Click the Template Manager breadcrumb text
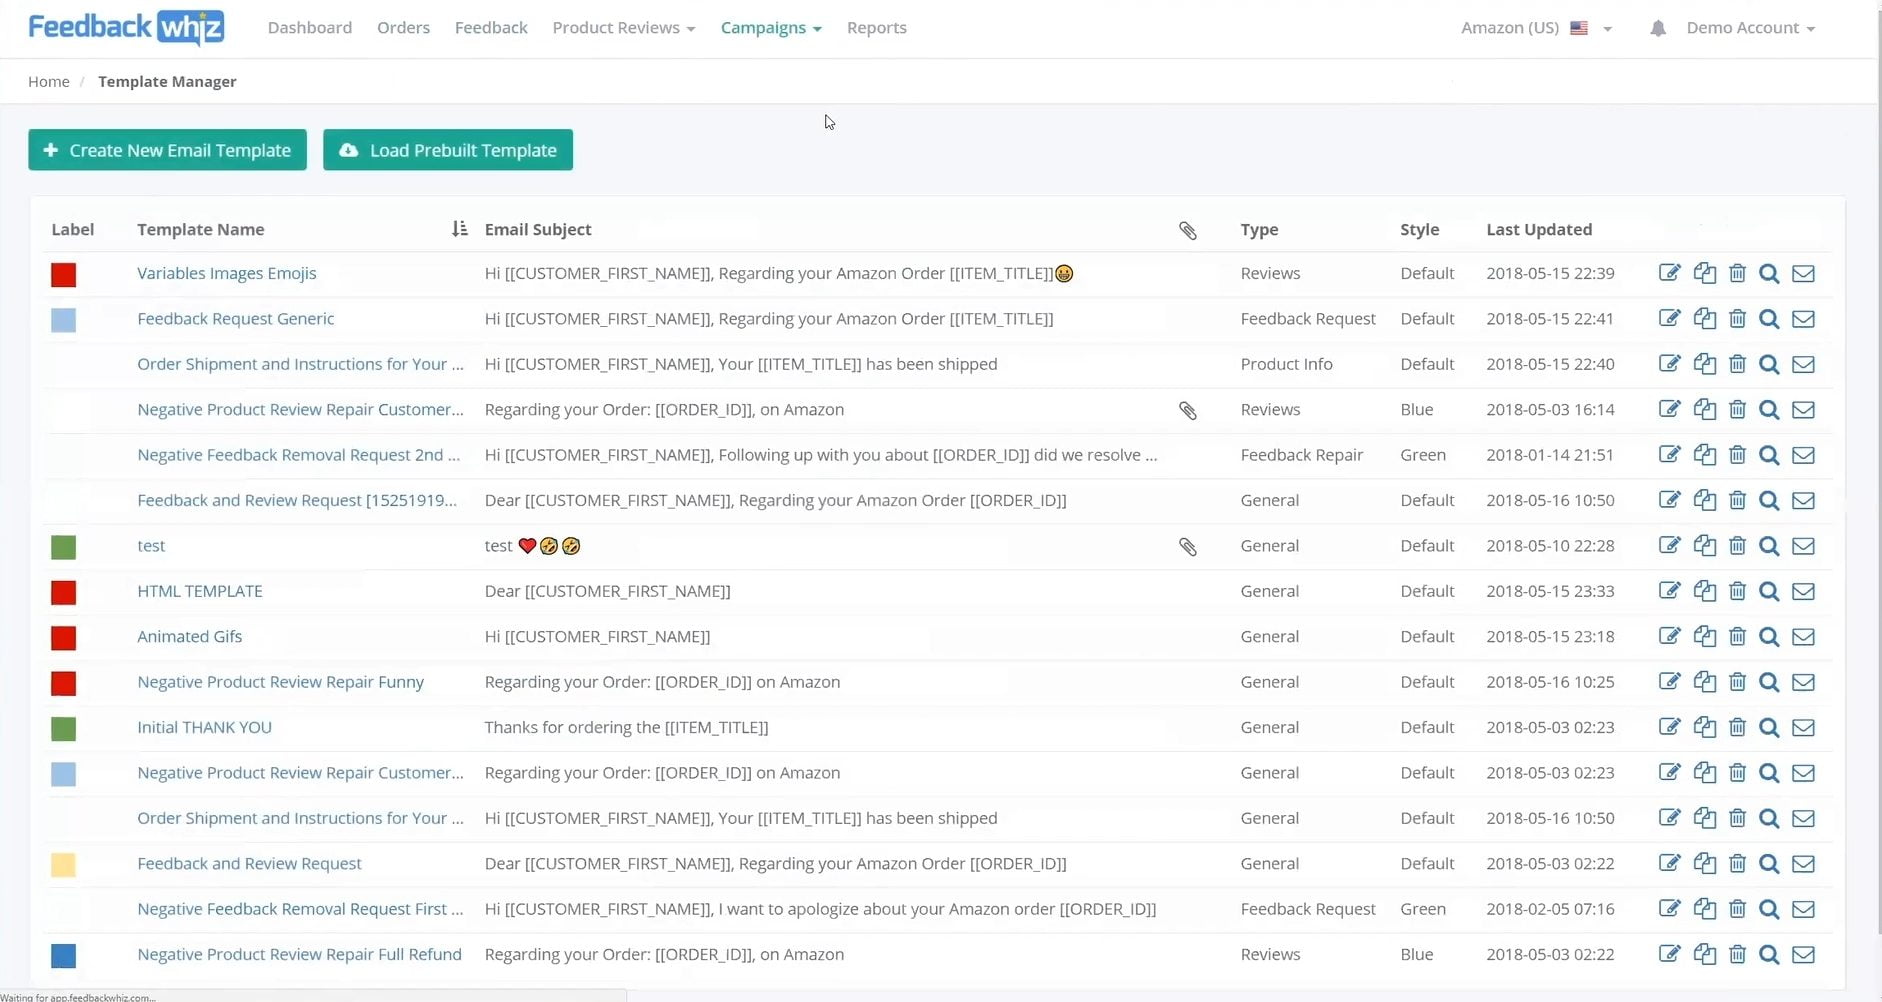 (167, 82)
